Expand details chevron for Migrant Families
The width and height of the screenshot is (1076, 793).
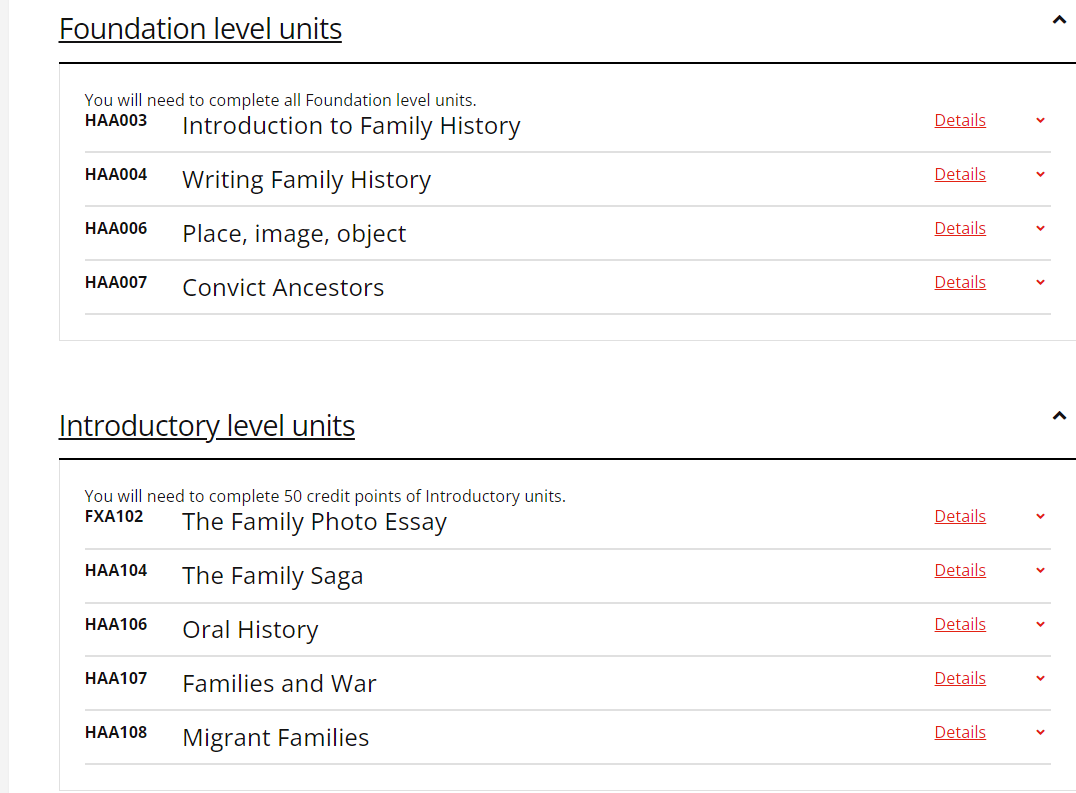coord(1040,732)
